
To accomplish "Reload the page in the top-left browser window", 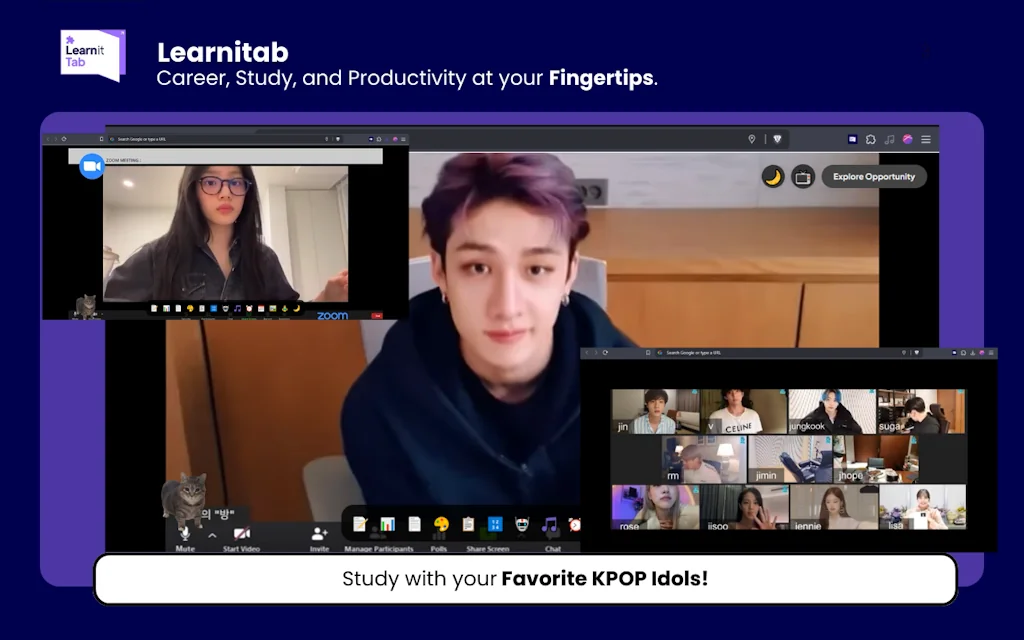I will (x=64, y=139).
